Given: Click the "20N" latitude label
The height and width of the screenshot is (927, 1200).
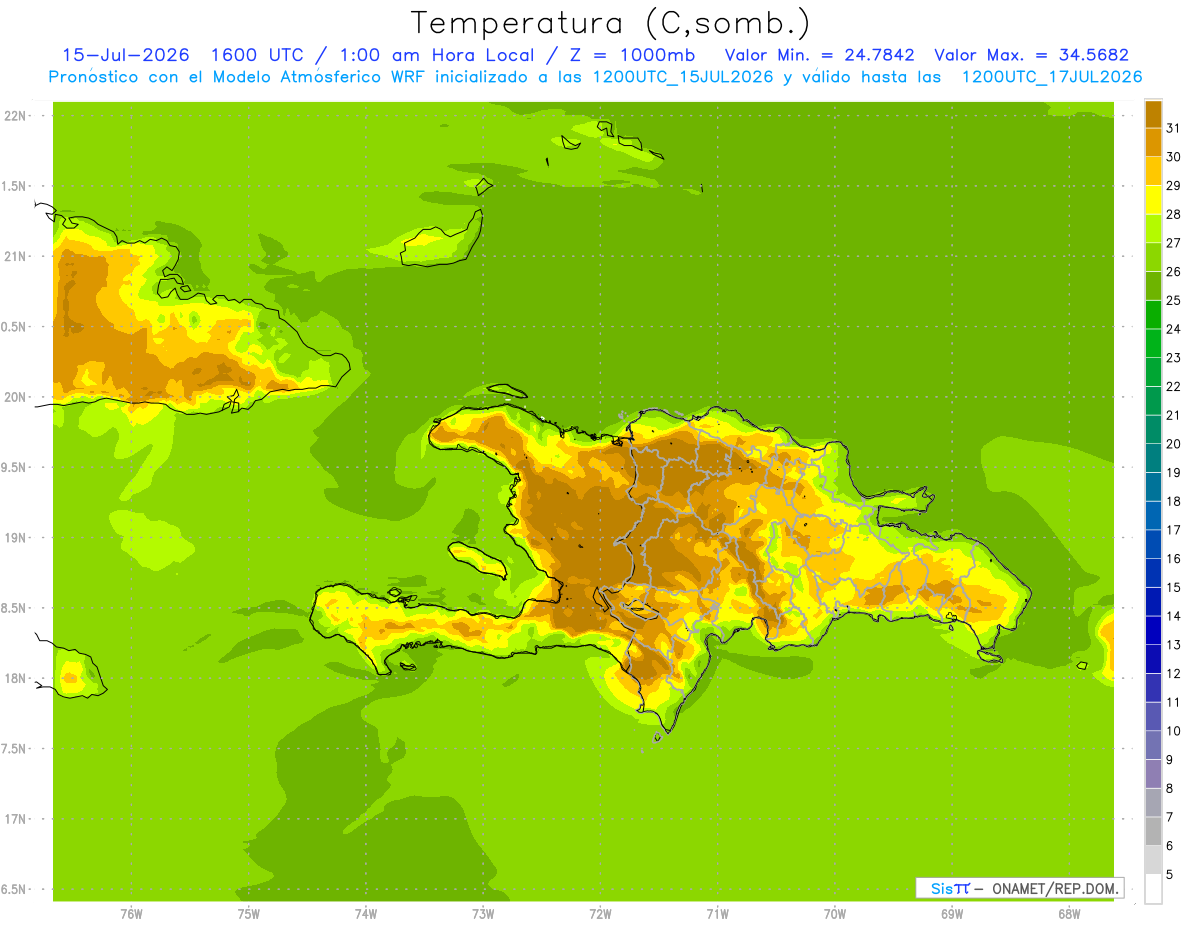Looking at the screenshot, I should pos(17,397).
